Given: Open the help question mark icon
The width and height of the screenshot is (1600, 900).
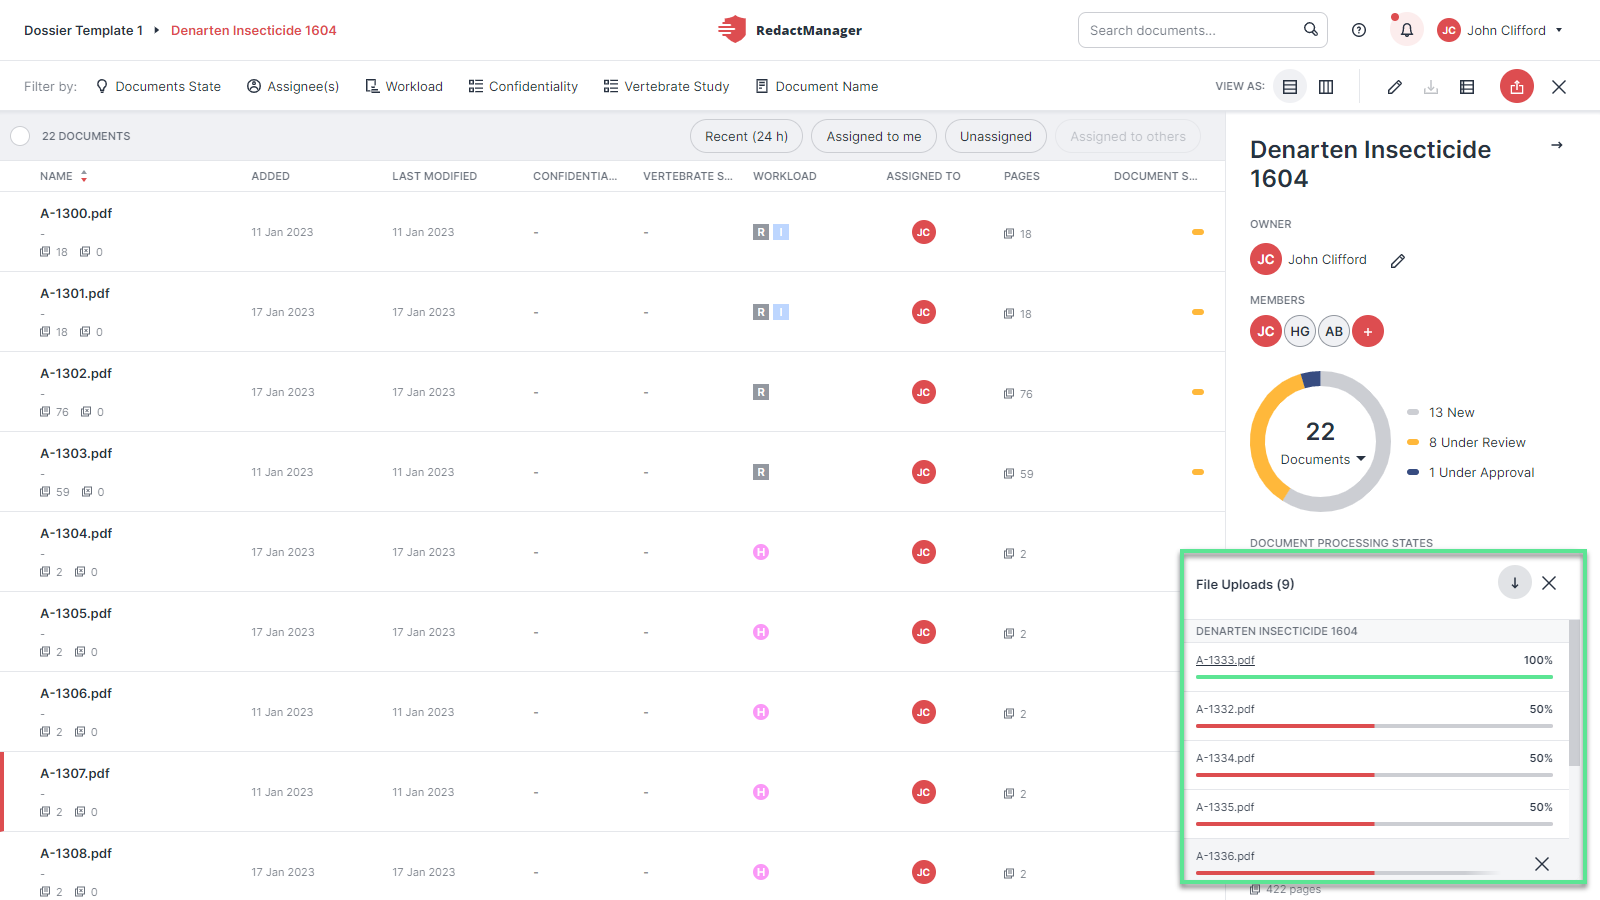Looking at the screenshot, I should [1359, 30].
